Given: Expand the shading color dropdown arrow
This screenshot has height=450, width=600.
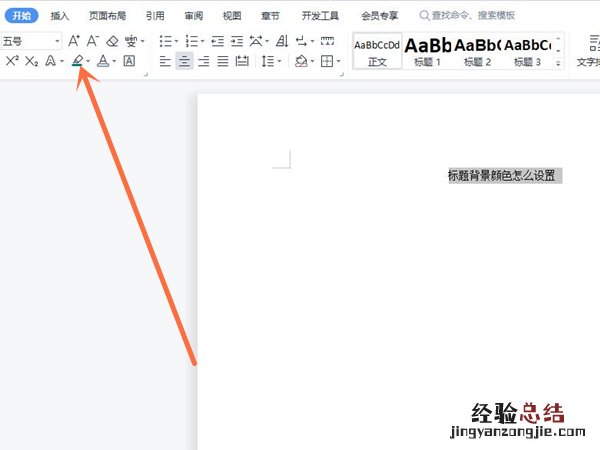Looking at the screenshot, I should 313,61.
